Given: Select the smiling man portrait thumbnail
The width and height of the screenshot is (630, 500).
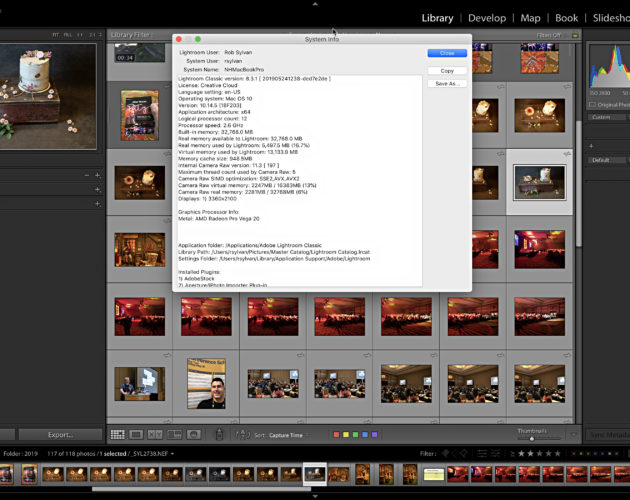Looking at the screenshot, I should pyautogui.click(x=206, y=383).
